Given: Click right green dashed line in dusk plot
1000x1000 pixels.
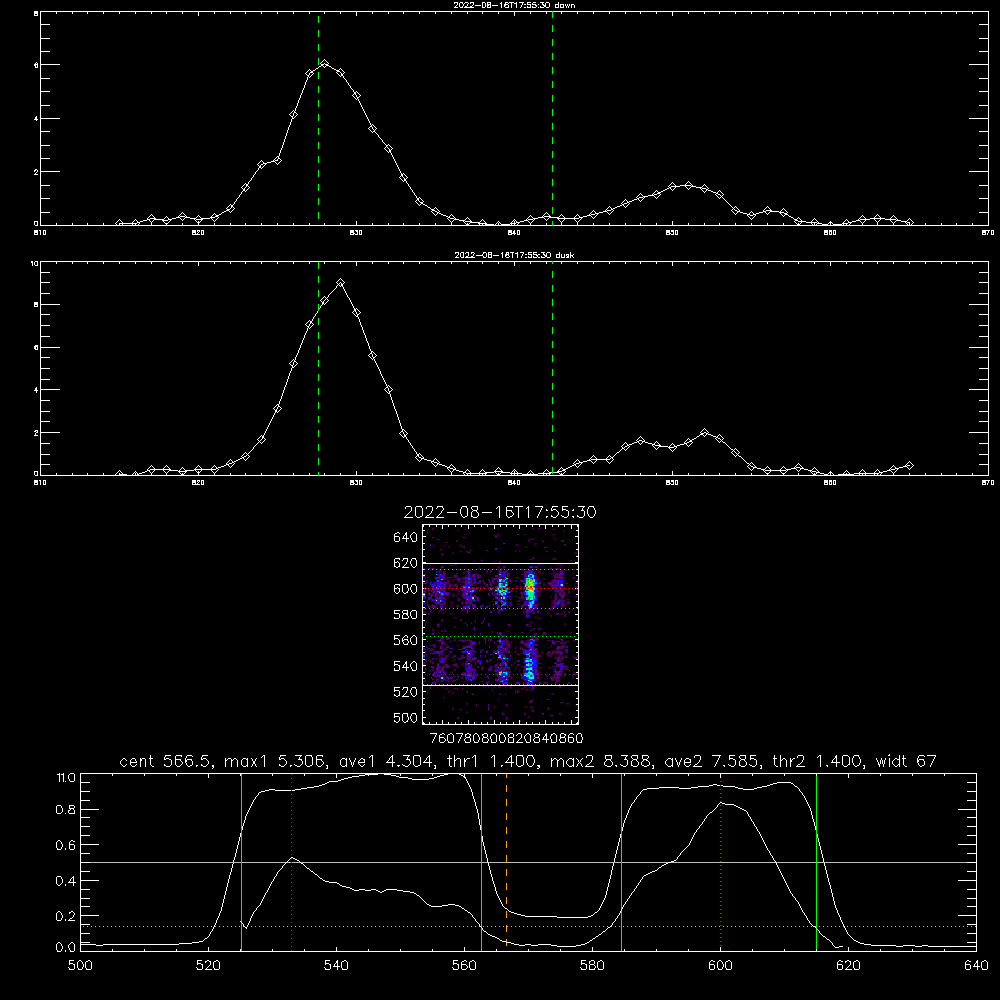Looking at the screenshot, I should coord(552,369).
